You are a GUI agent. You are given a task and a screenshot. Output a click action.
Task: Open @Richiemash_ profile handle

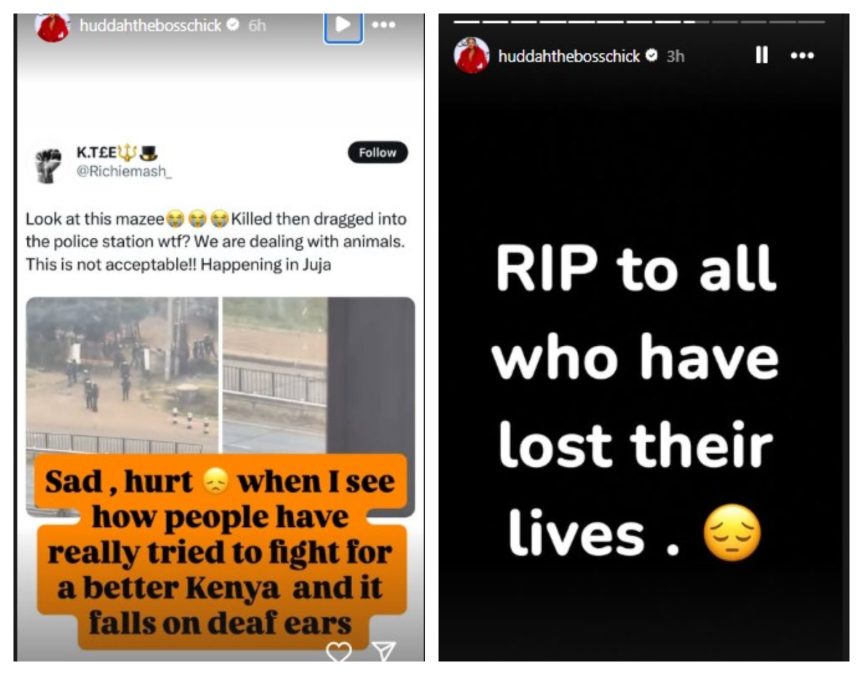coord(124,171)
